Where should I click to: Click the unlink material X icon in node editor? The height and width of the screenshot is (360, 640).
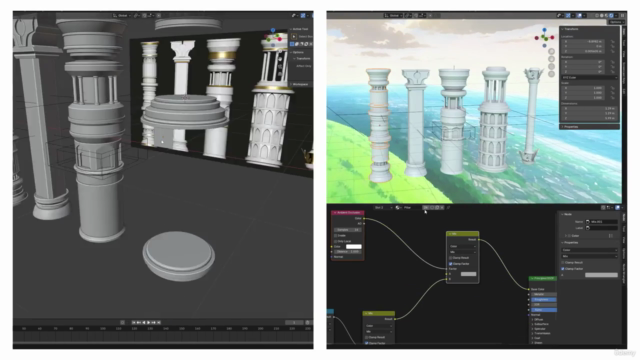point(442,208)
